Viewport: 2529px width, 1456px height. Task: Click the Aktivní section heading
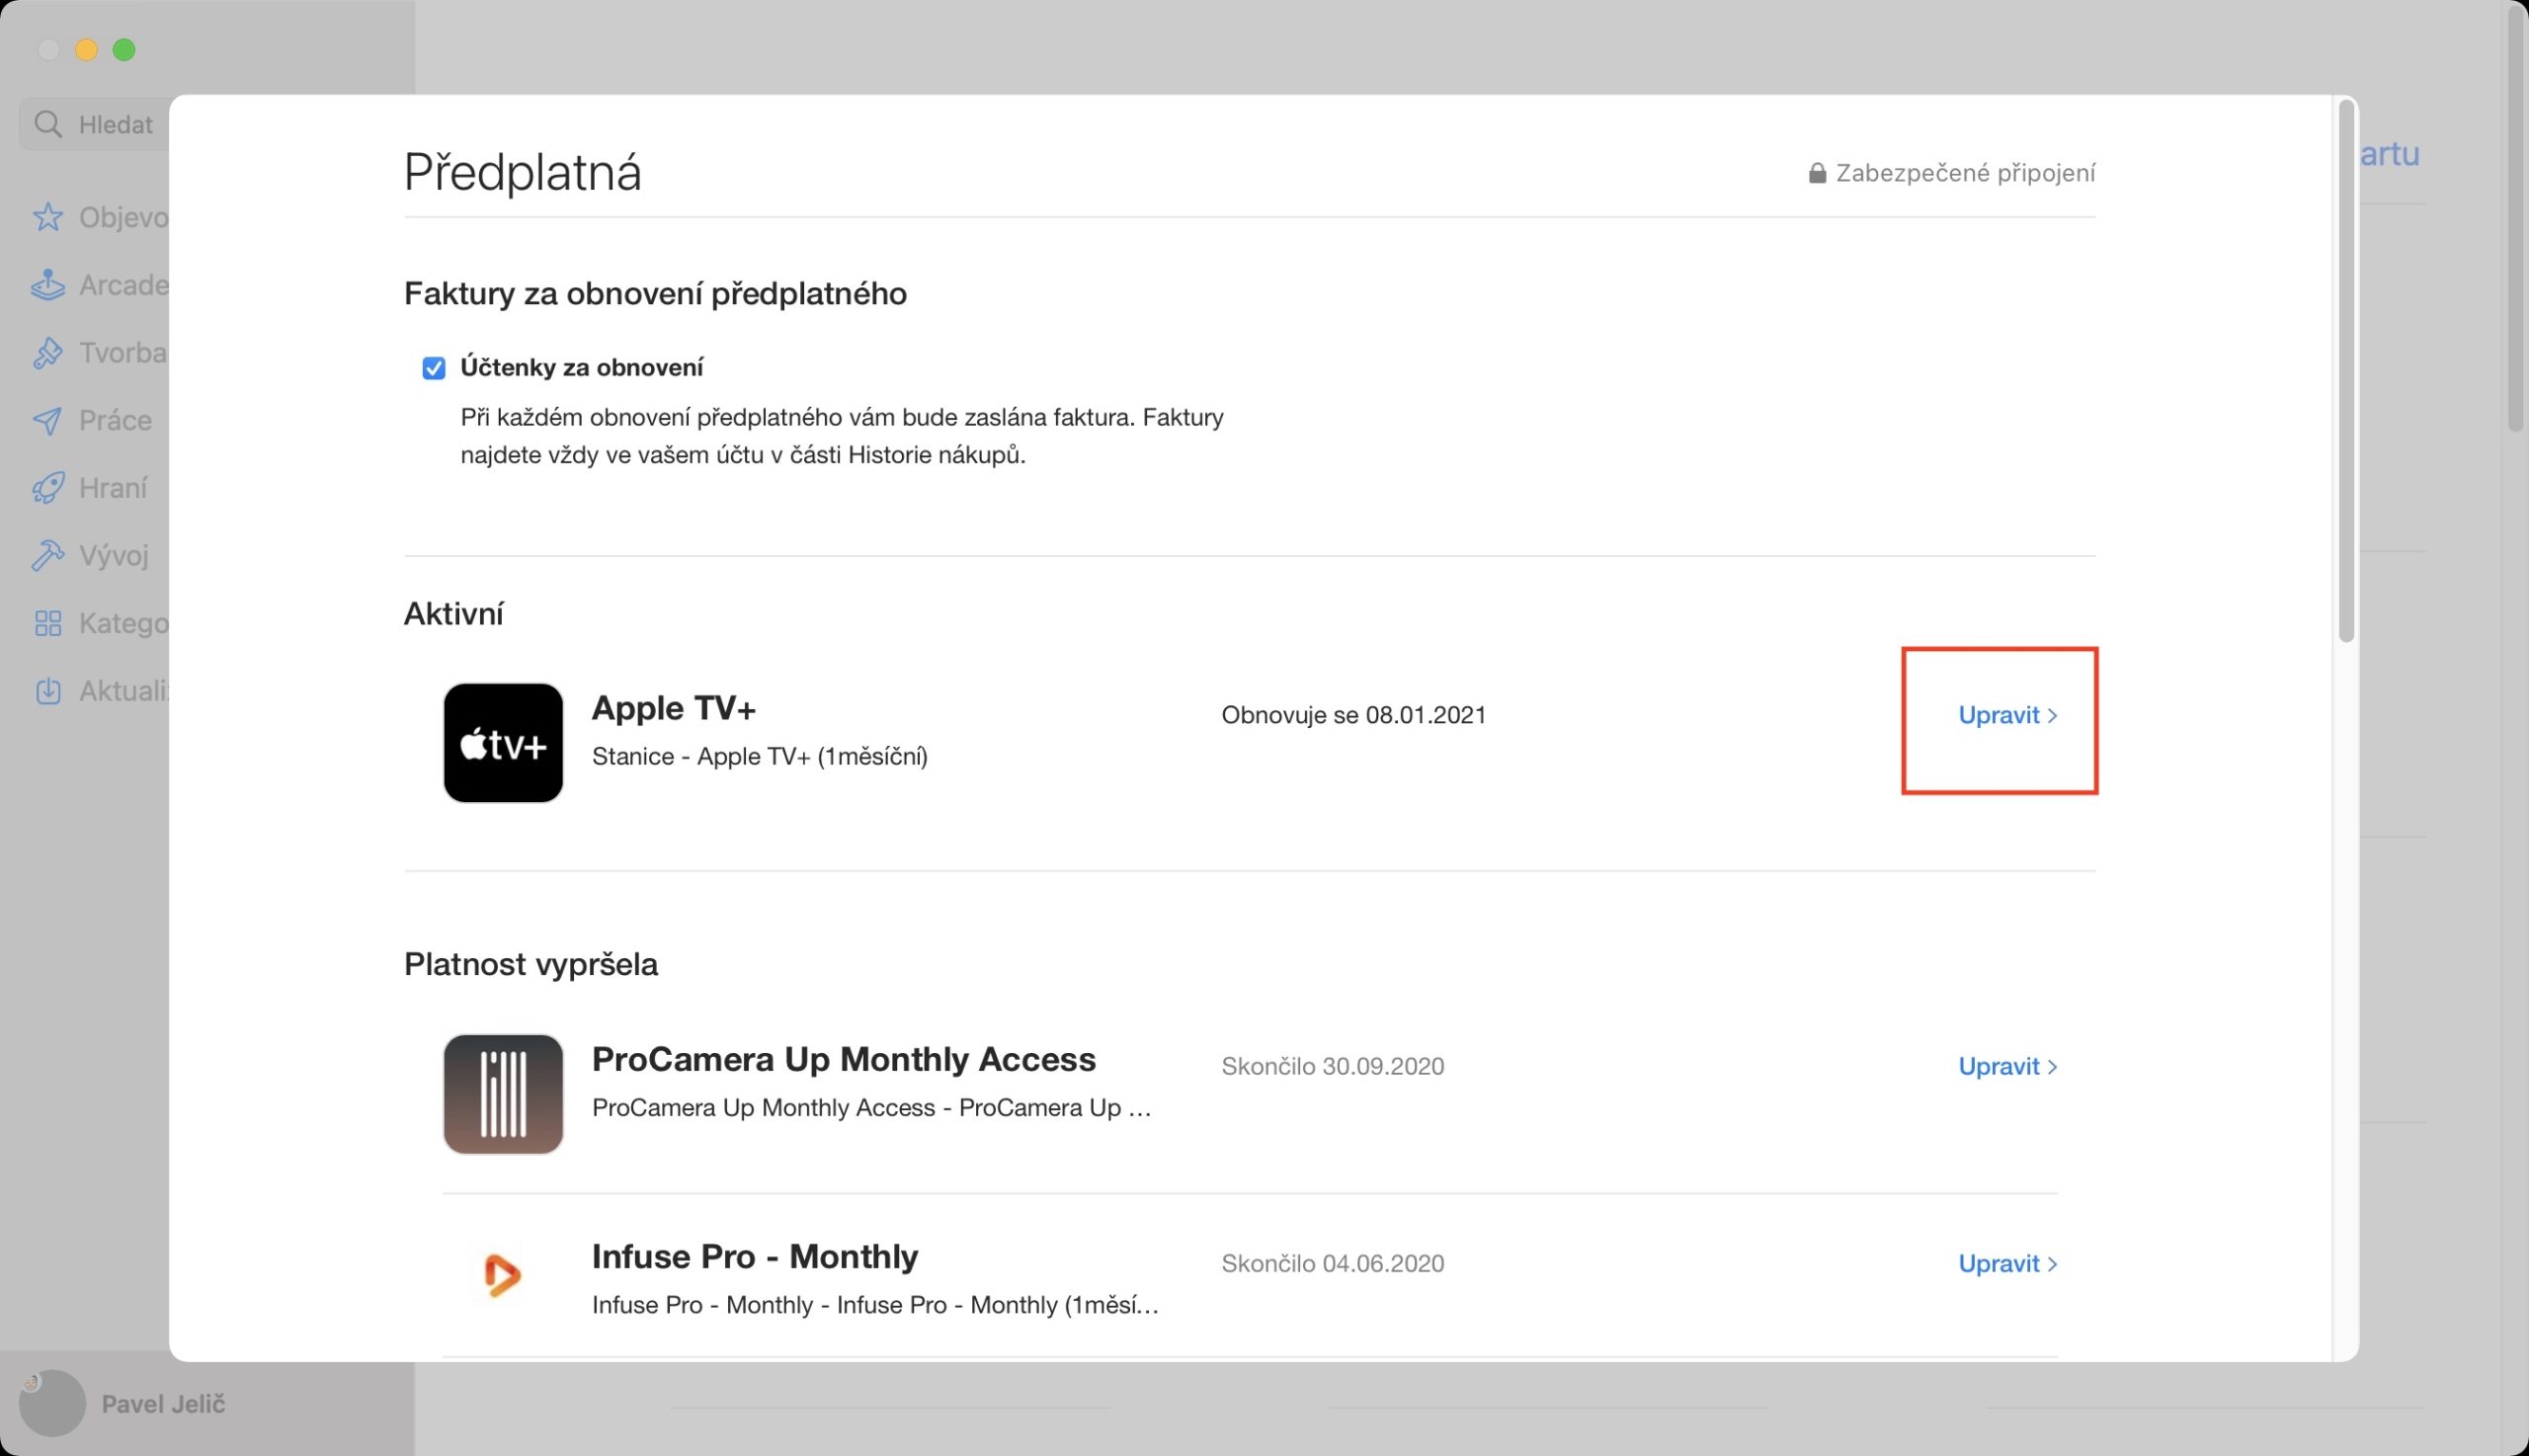(x=453, y=613)
